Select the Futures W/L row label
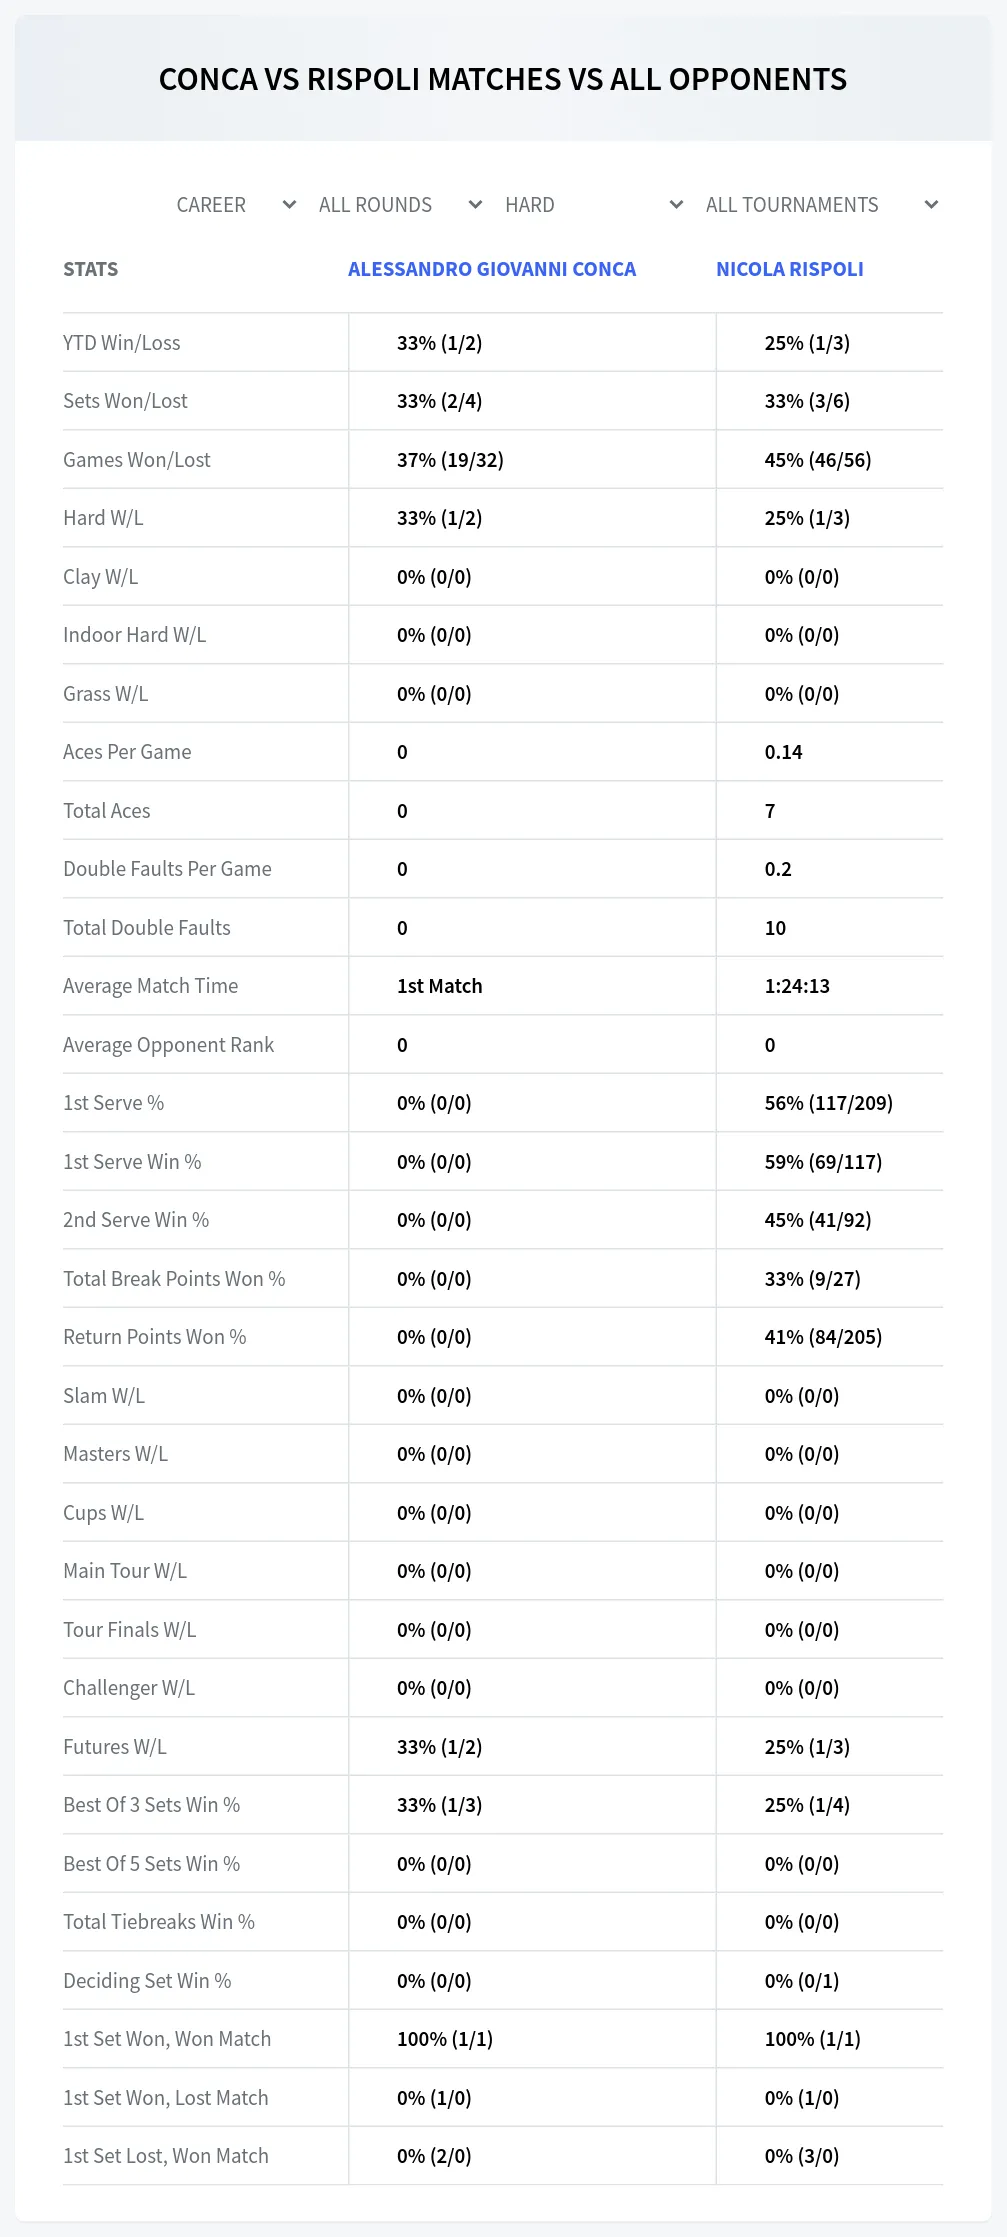The width and height of the screenshot is (1007, 2237). click(x=115, y=1747)
